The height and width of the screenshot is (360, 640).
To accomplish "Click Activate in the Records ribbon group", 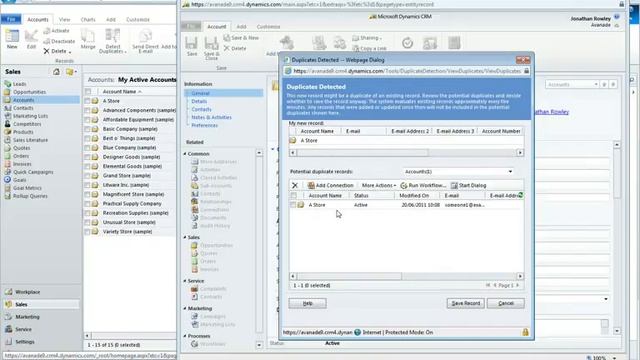I will click(57, 31).
